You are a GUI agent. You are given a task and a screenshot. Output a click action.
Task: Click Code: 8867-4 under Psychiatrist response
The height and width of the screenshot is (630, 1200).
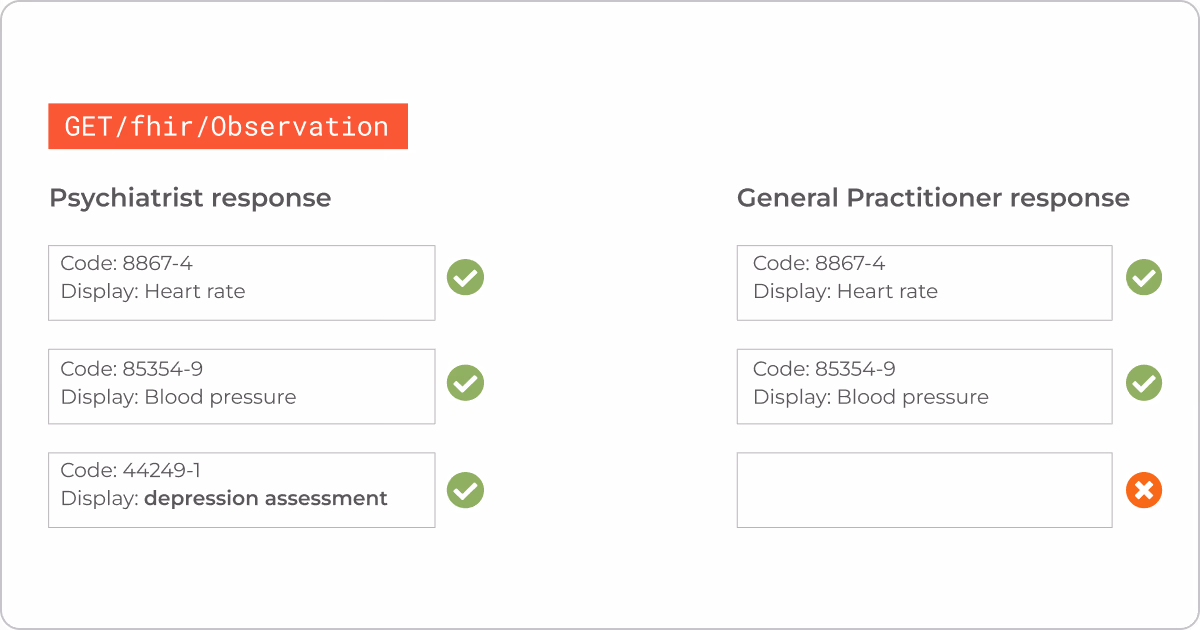(x=127, y=264)
